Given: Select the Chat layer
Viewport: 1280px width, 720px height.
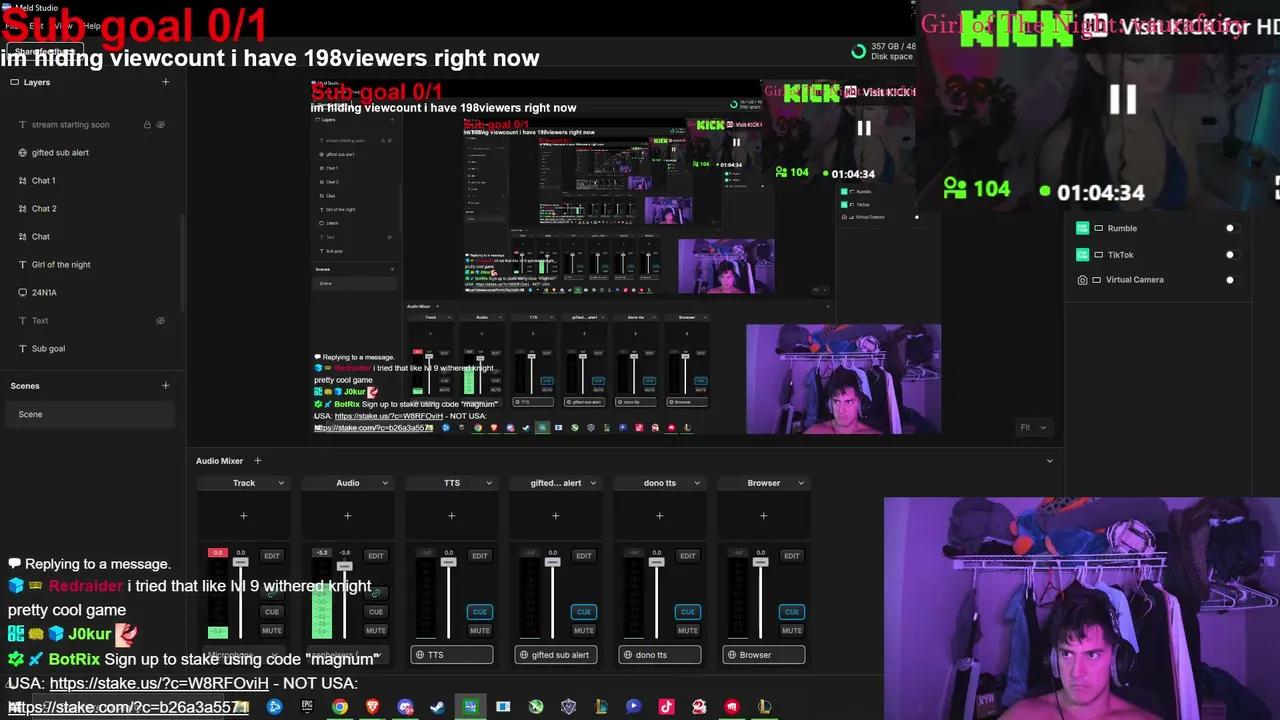Looking at the screenshot, I should [x=91, y=237].
